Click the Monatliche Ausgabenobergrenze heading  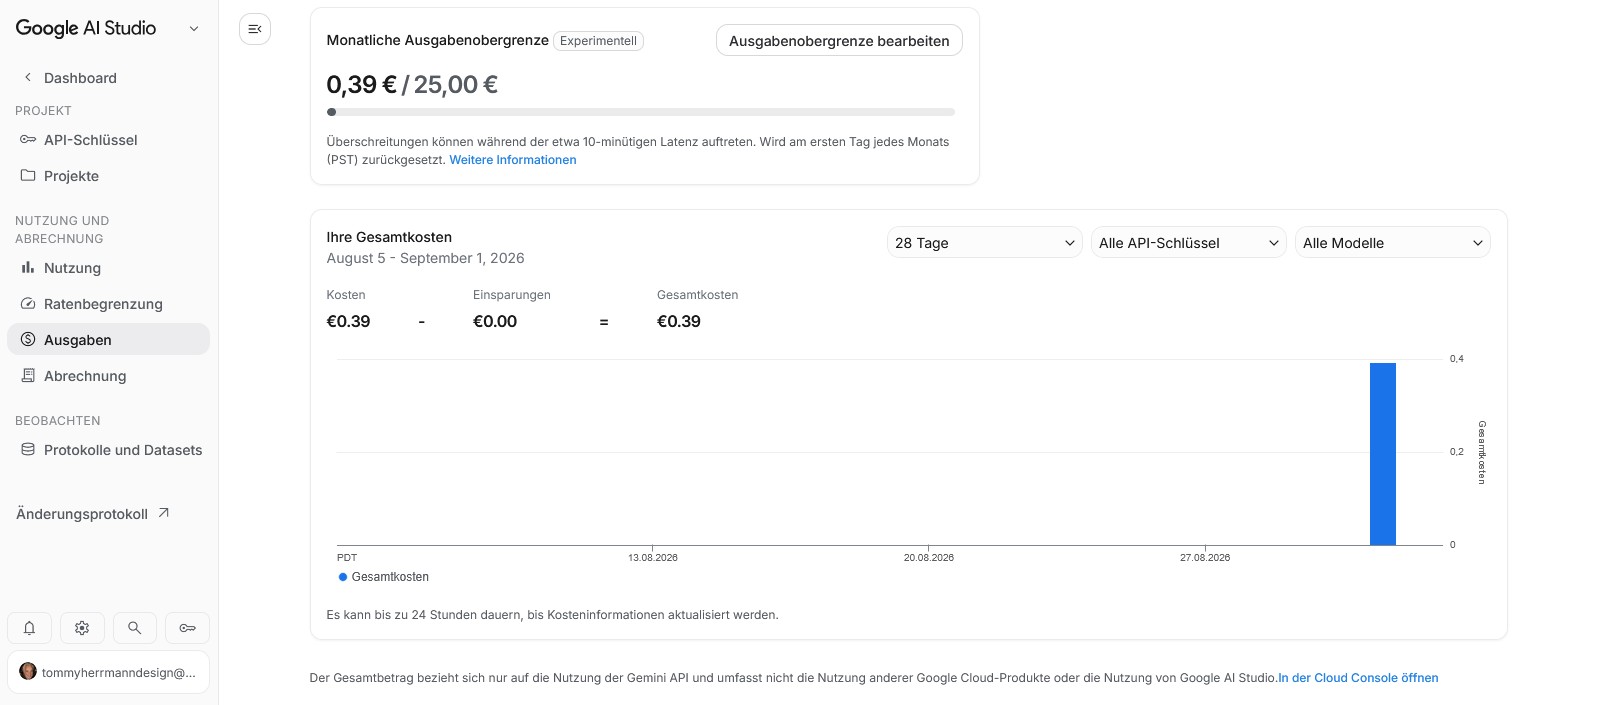(x=437, y=40)
